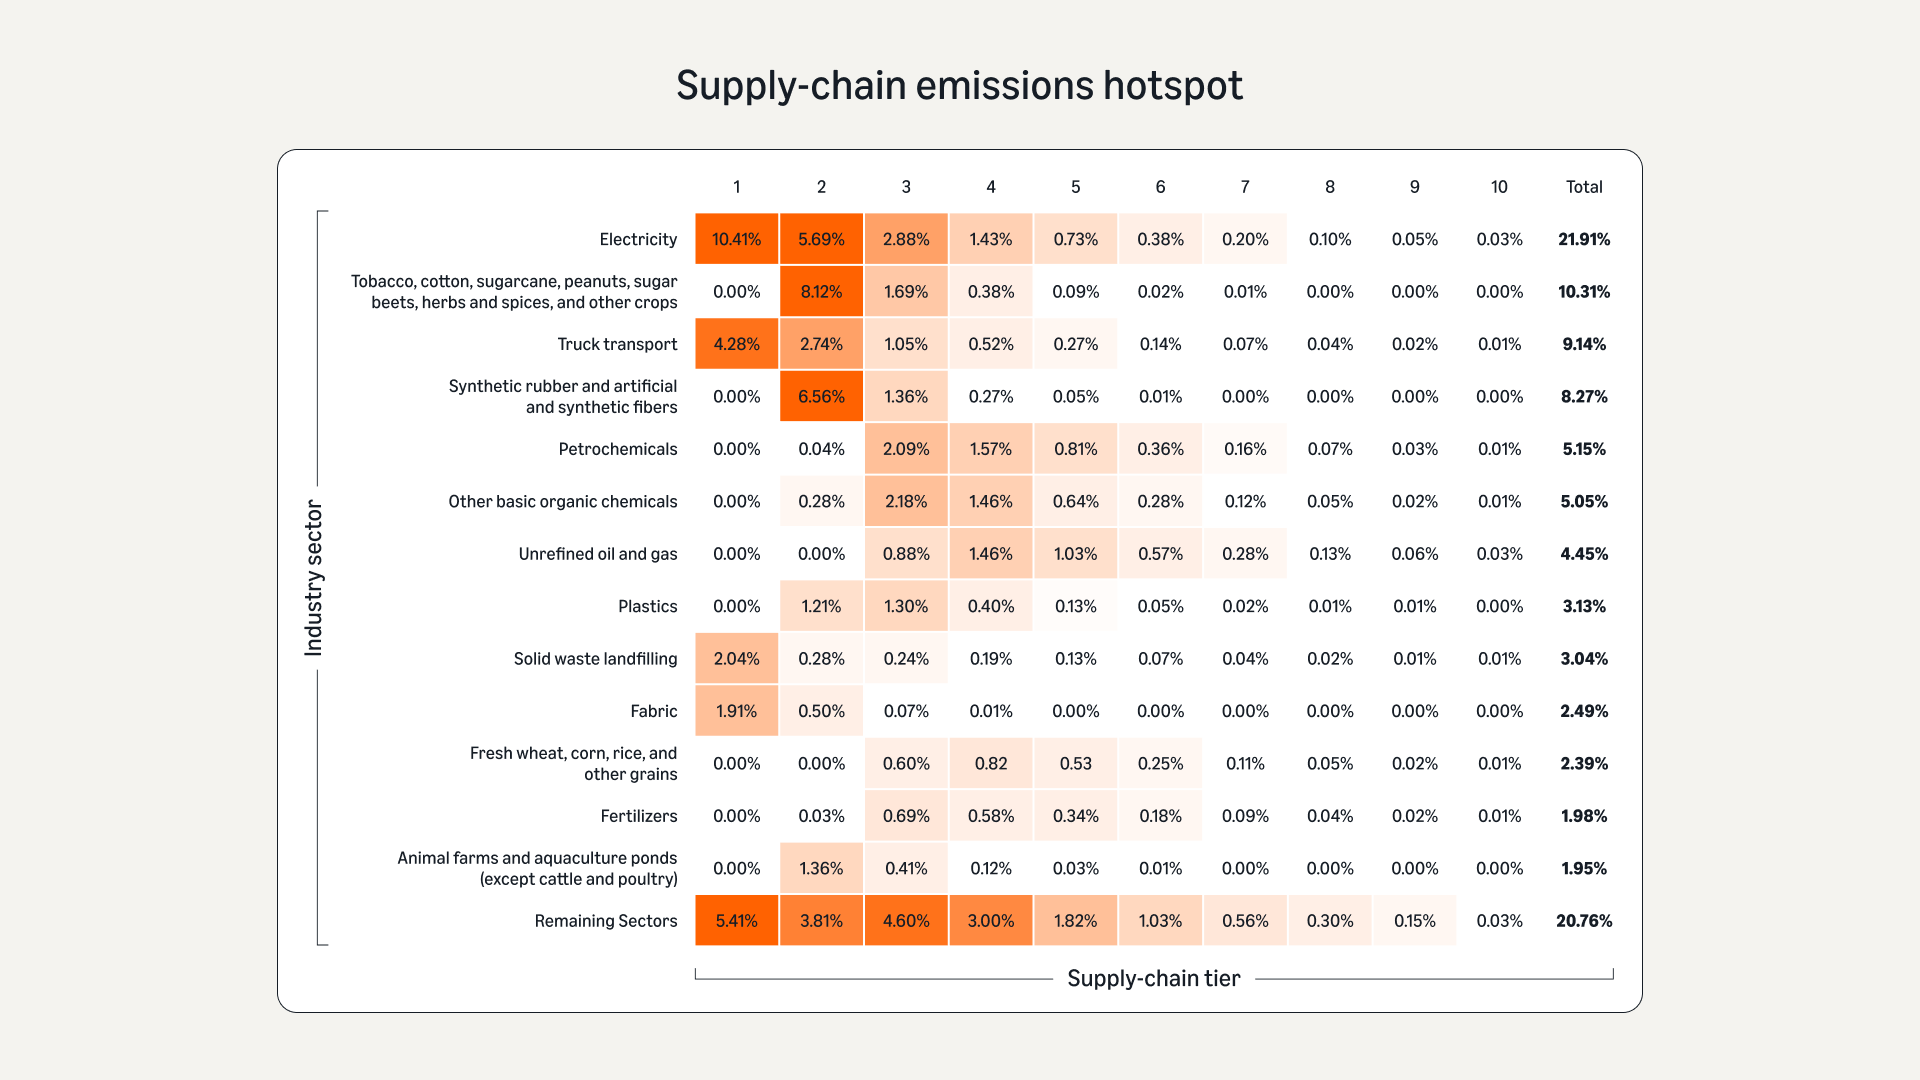Select Electricity's 21.91% total value
Viewport: 1920px width, 1080px height.
click(1584, 239)
